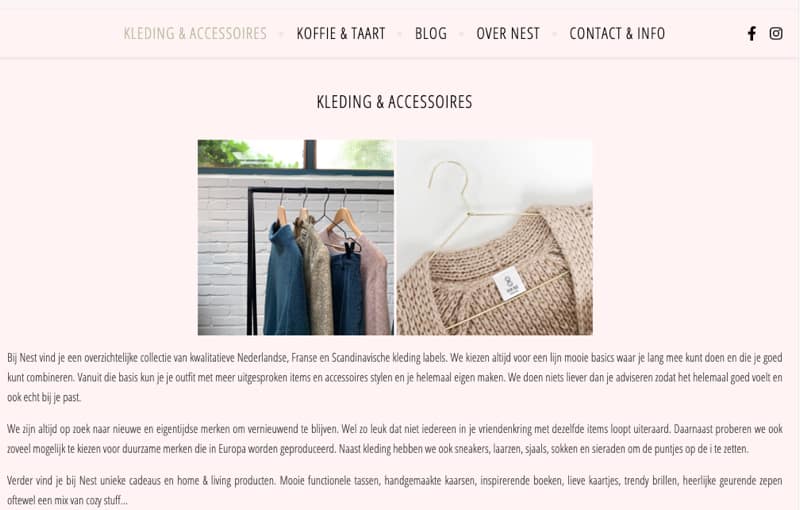Click the paragraph starting 'We zijn altijd op zoek'
Viewport: 800px width, 510px height.
[x=394, y=439]
